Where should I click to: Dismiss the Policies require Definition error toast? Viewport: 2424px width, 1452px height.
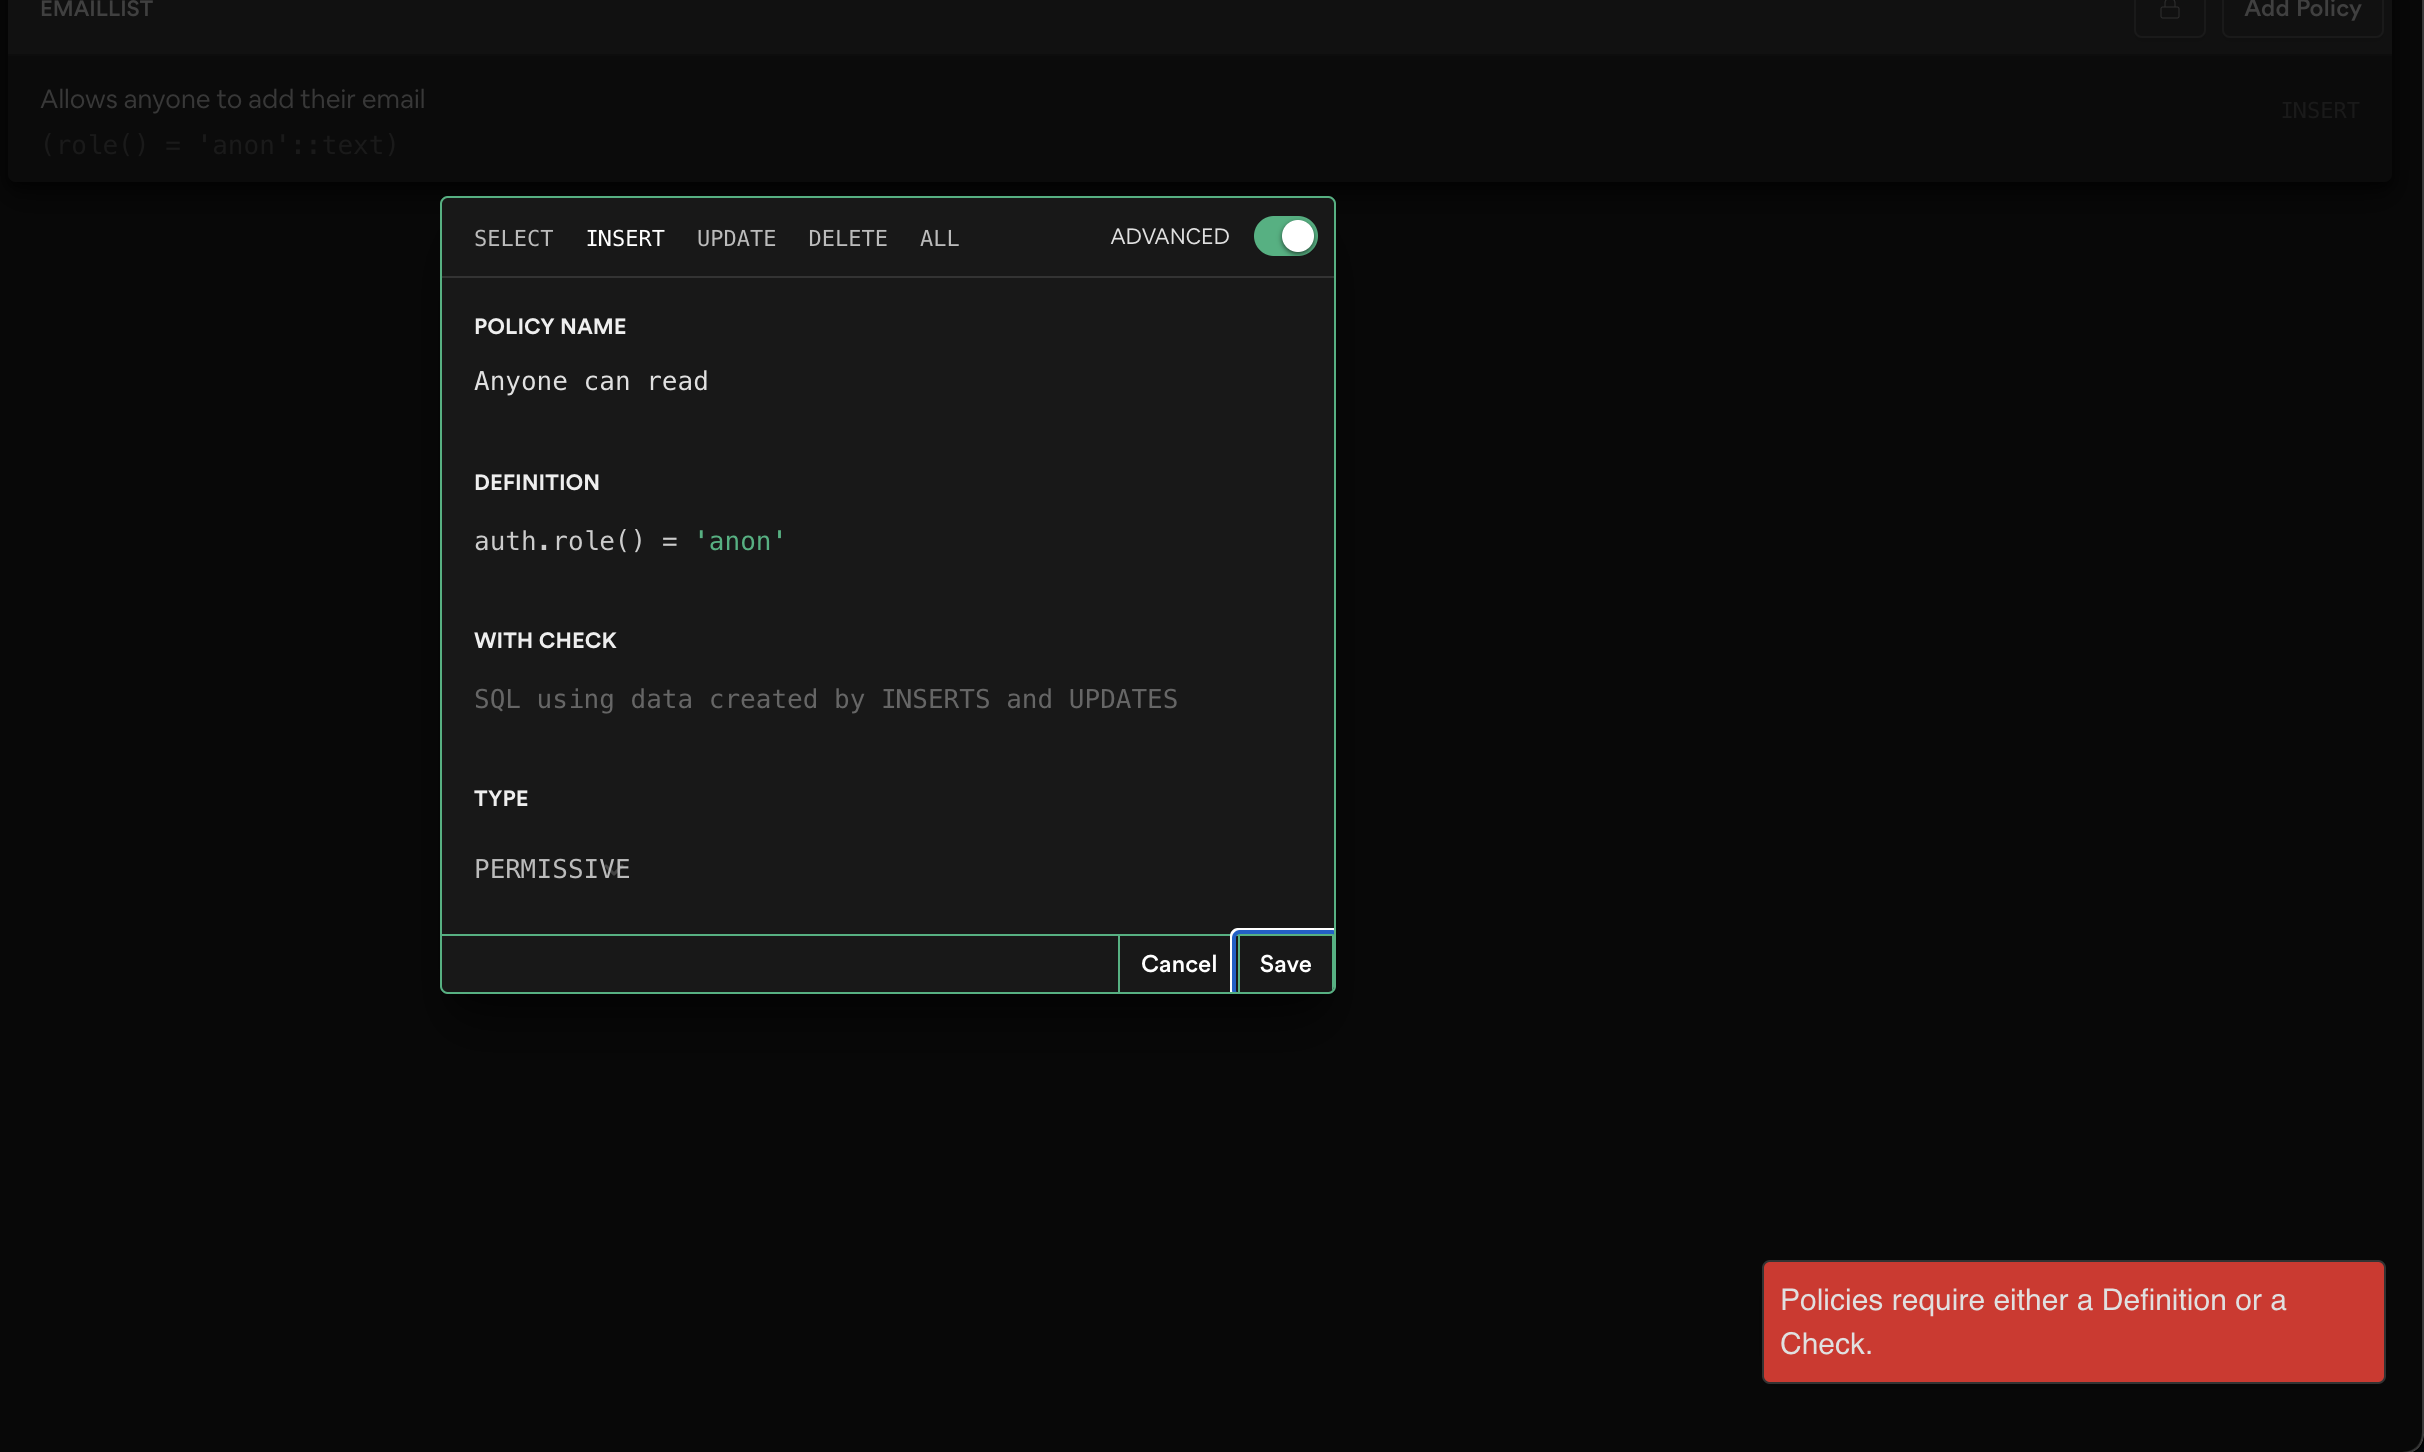pos(2073,1321)
